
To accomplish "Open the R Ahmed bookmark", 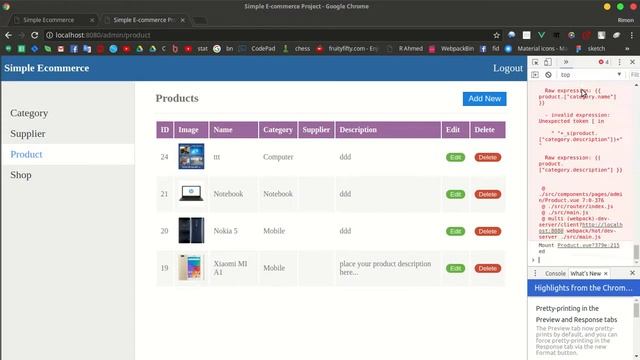I will pyautogui.click(x=405, y=49).
